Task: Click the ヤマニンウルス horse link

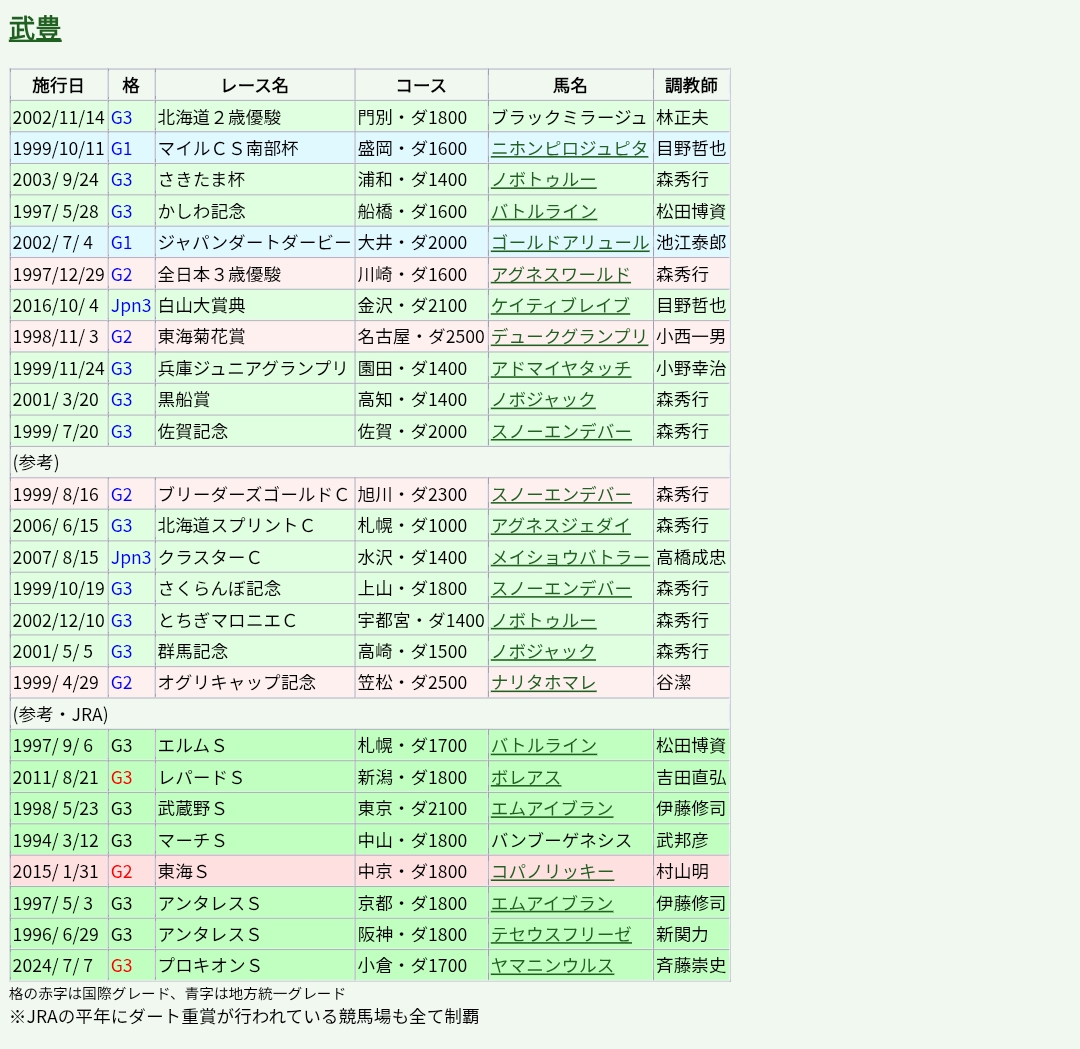Action: [552, 966]
